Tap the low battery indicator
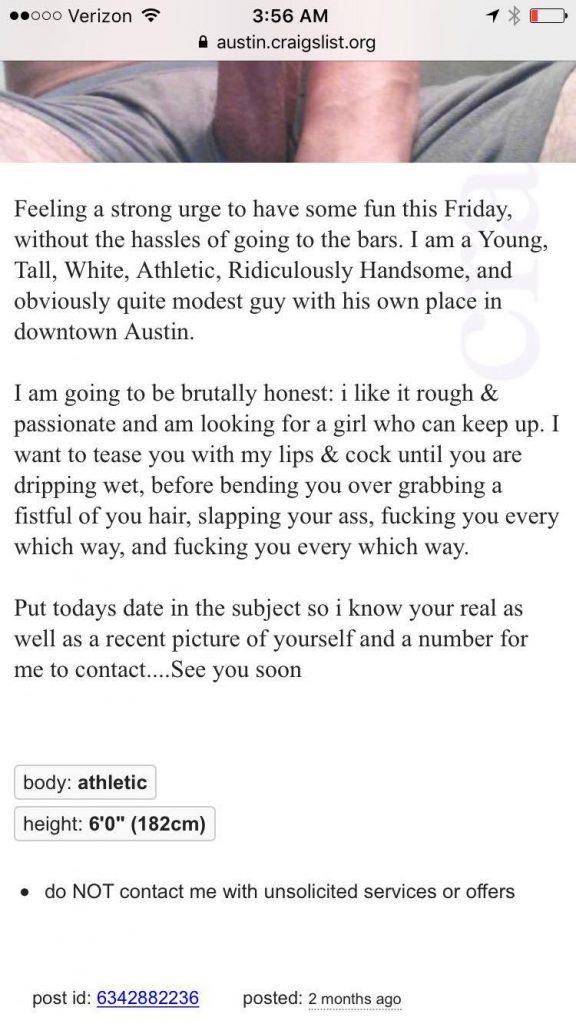Screen dimensions: 576x1024 coord(547,16)
